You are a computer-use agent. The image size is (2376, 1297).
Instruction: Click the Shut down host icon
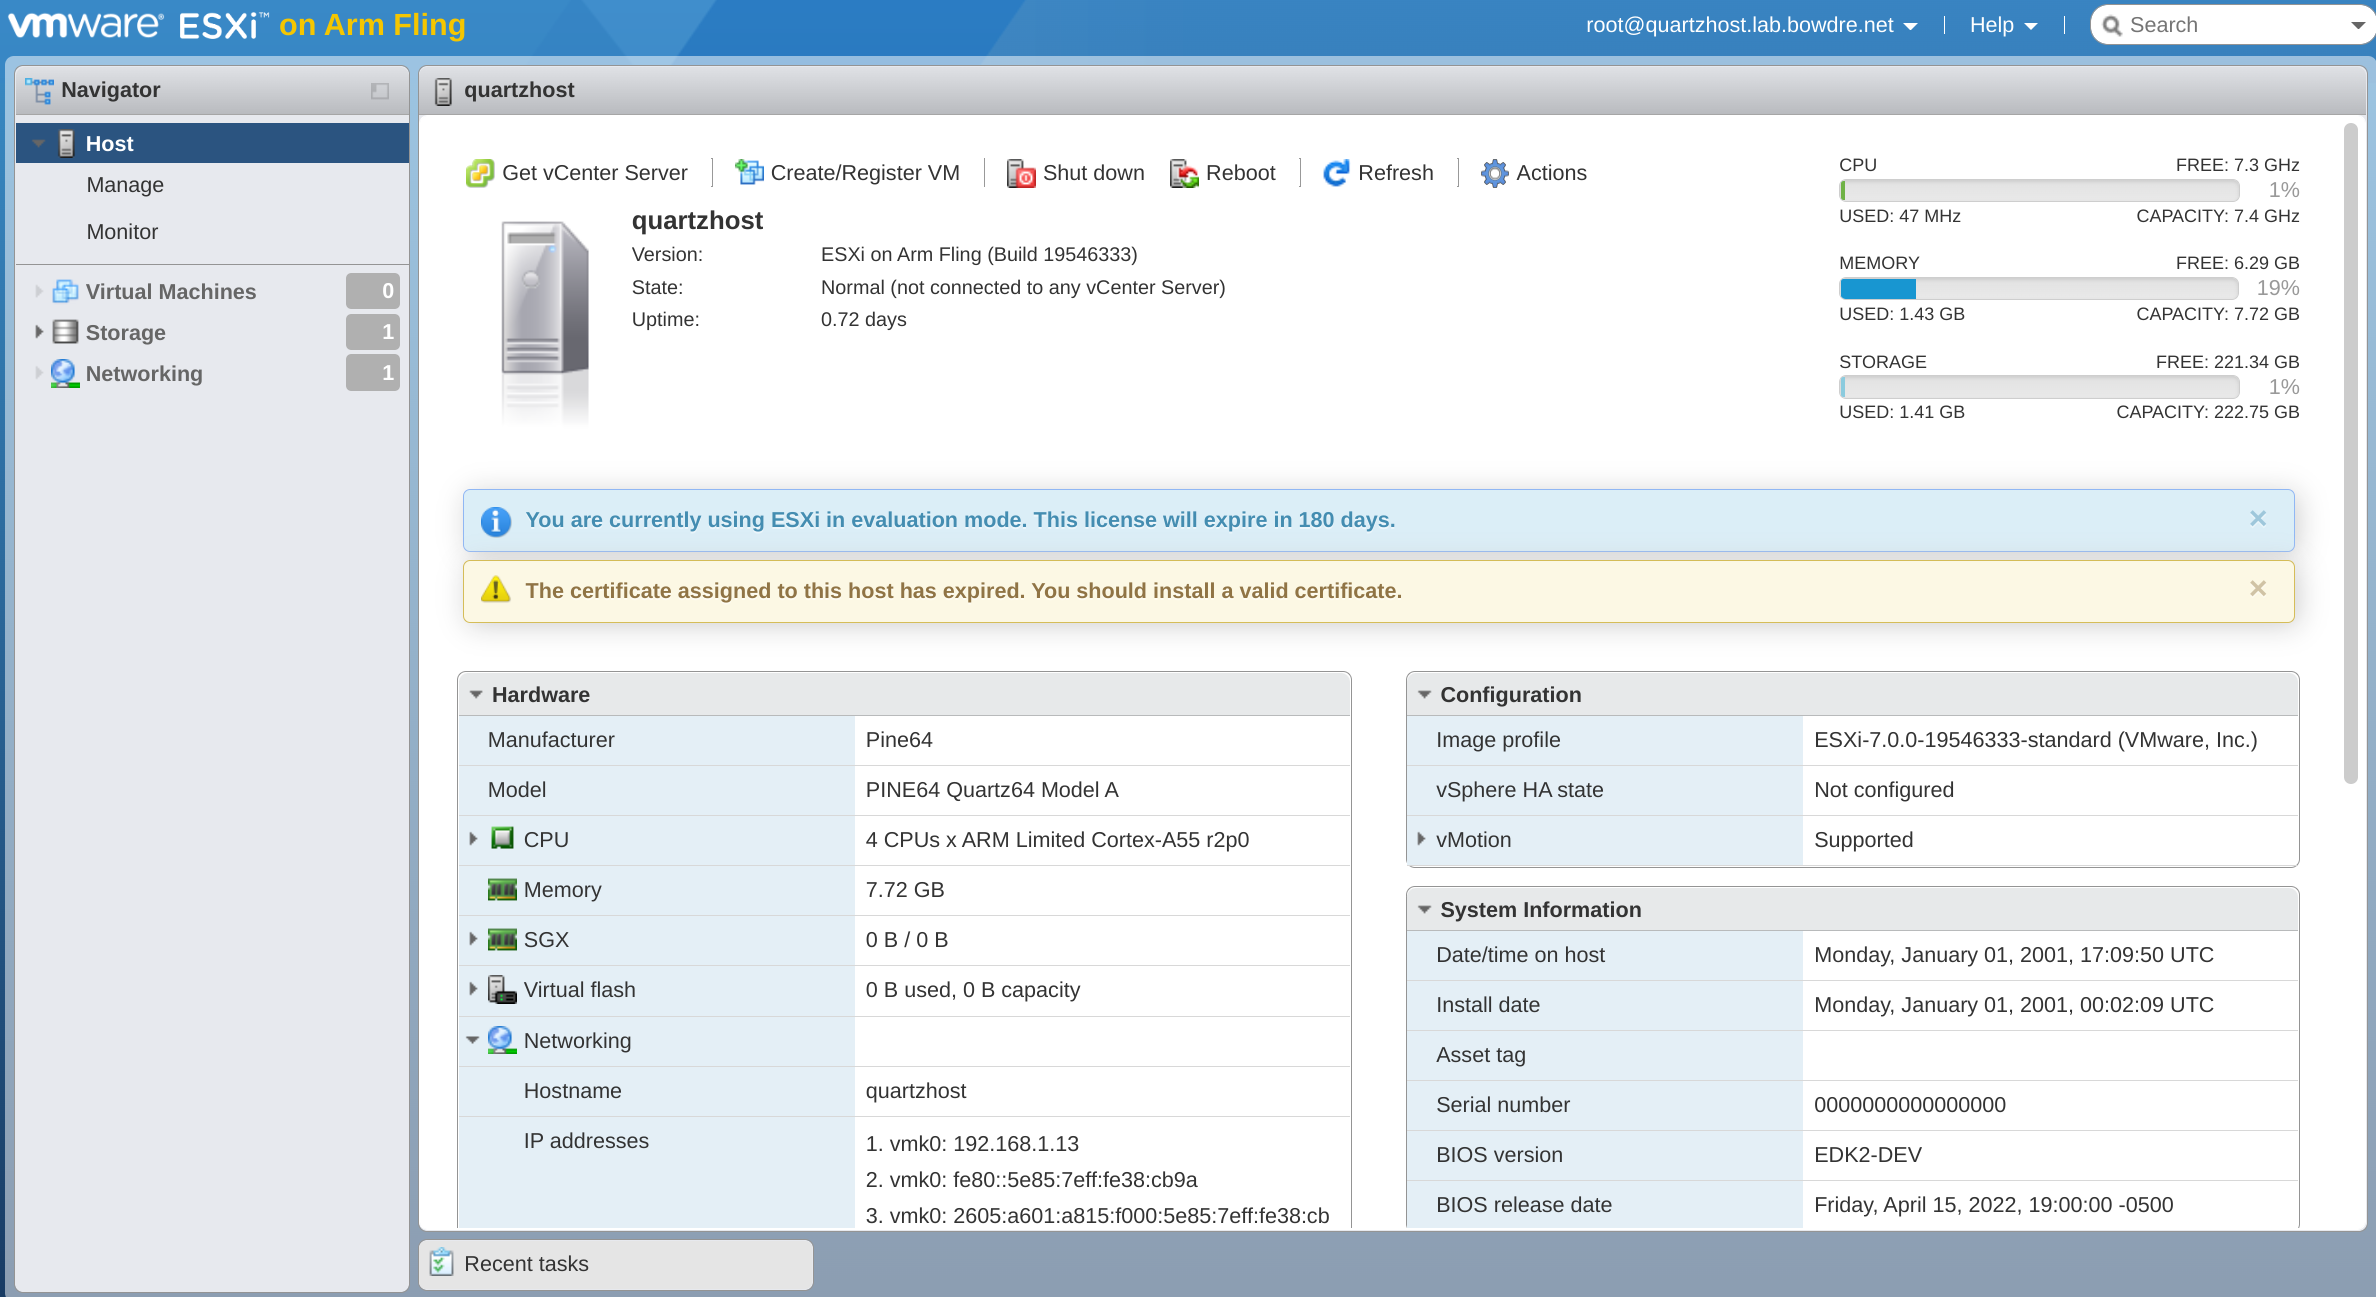(x=1020, y=173)
